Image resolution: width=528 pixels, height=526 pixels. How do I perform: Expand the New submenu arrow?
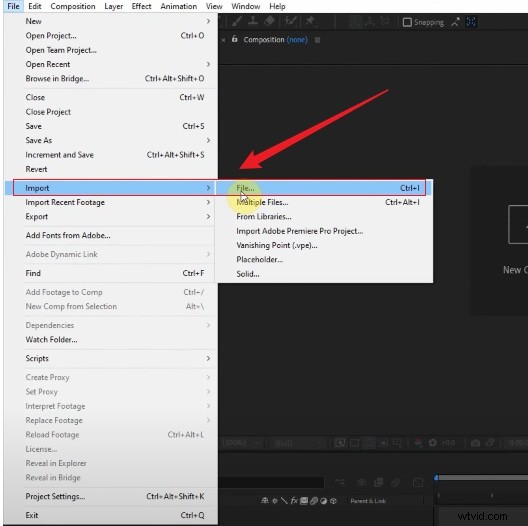208,21
